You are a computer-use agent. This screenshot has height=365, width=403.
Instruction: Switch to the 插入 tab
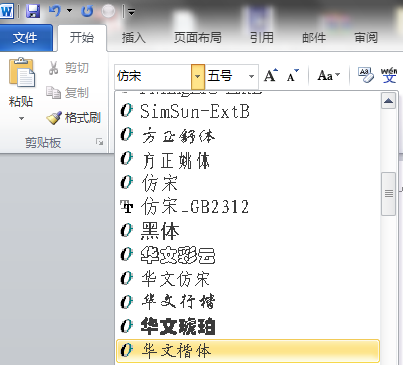coord(133,38)
